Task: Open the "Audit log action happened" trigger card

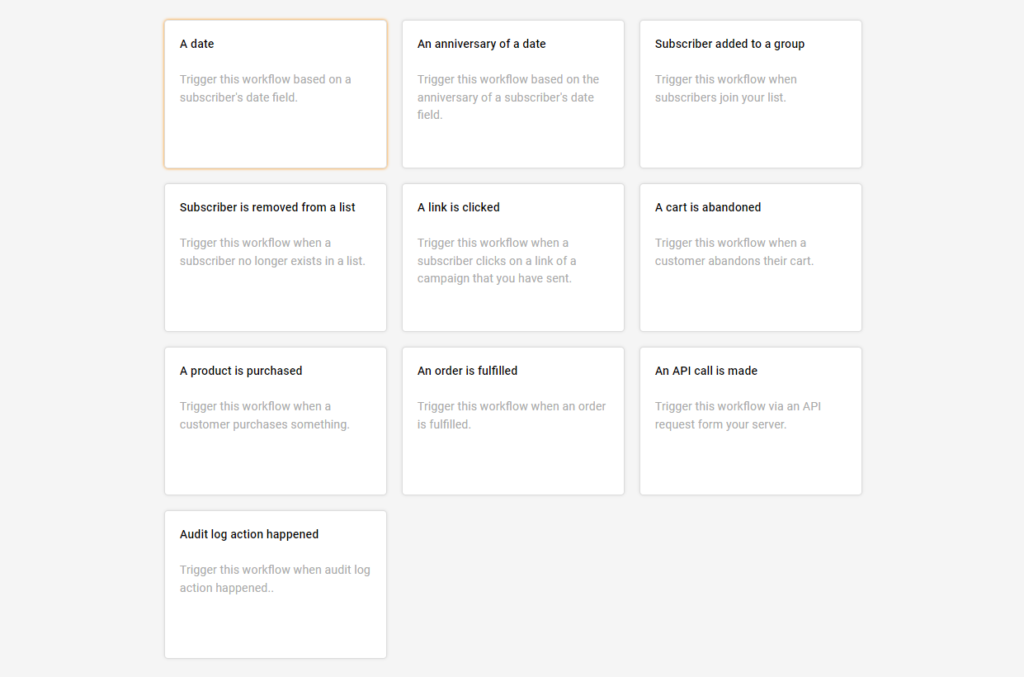Action: [x=275, y=584]
